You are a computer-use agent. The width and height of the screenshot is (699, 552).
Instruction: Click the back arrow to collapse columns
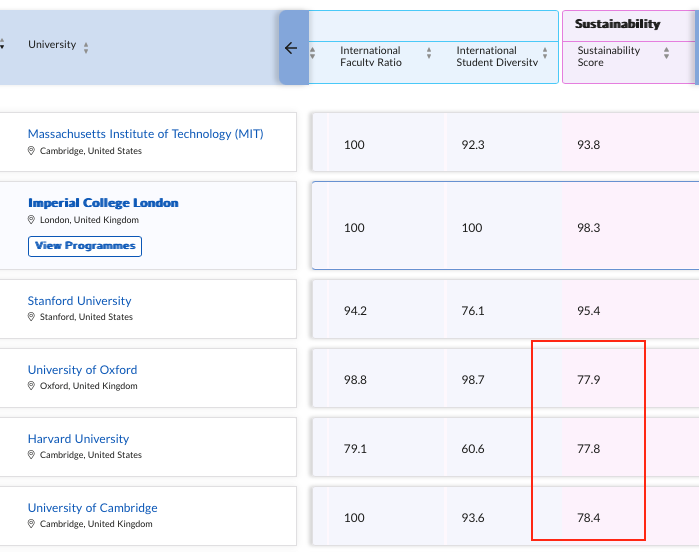point(291,48)
